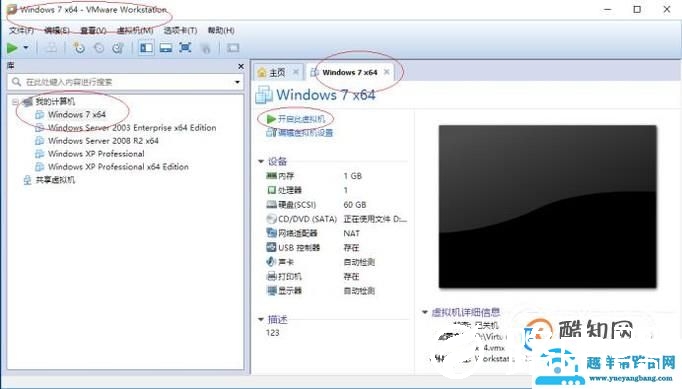This screenshot has height=389, width=682.
Task: Open the power options dropdown arrow beside play
Action: click(x=26, y=48)
